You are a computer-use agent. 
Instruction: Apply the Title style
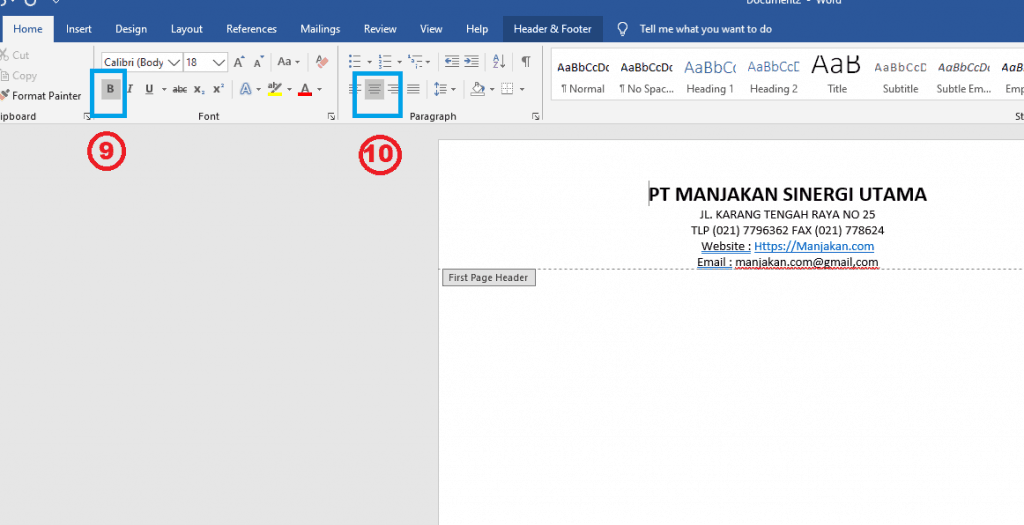[837, 76]
